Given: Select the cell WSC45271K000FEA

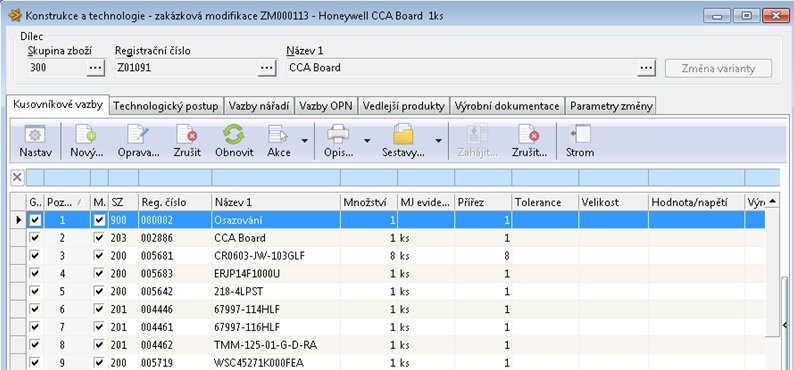Looking at the screenshot, I should point(276,363).
